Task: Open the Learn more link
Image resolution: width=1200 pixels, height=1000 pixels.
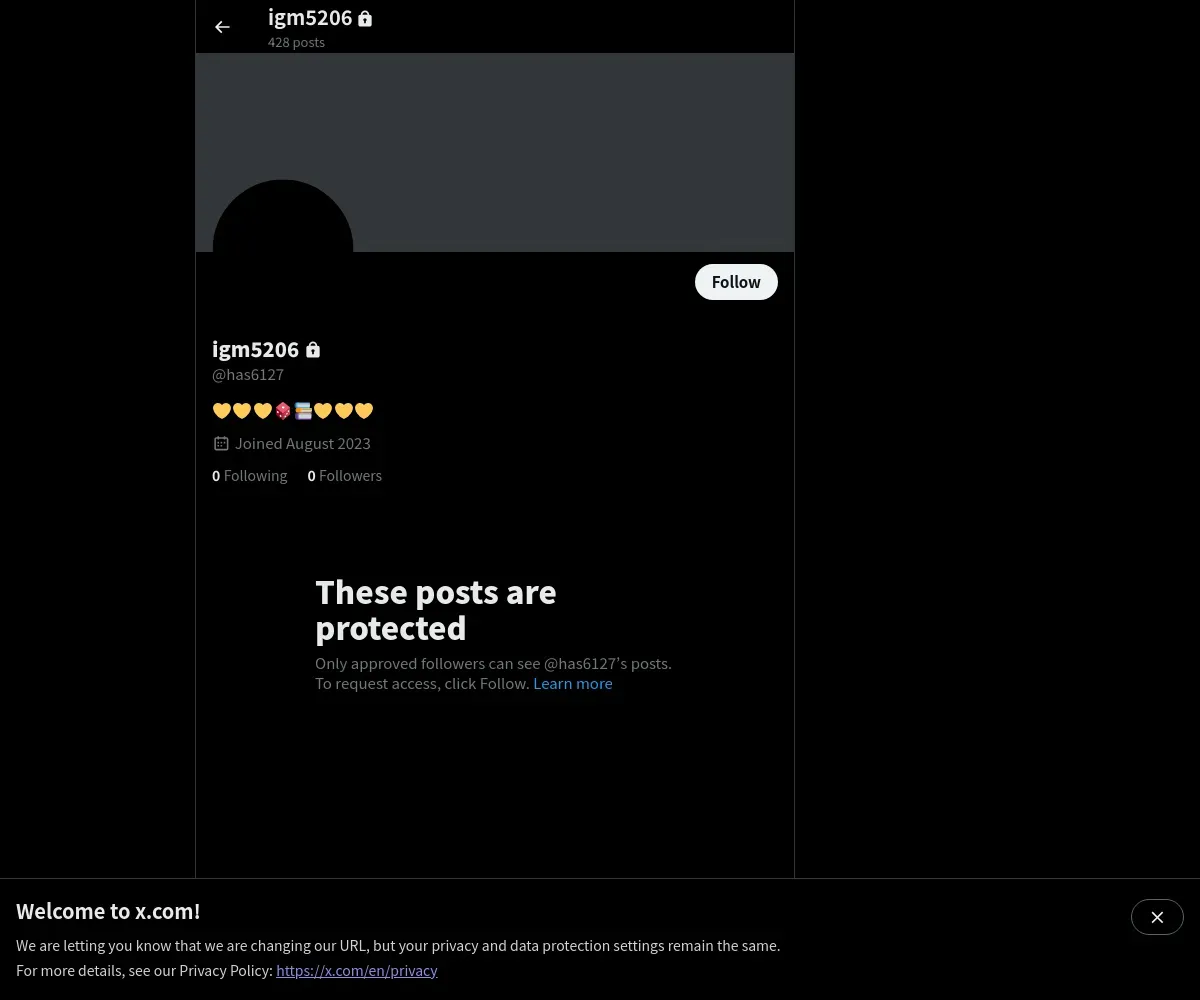Action: tap(573, 683)
